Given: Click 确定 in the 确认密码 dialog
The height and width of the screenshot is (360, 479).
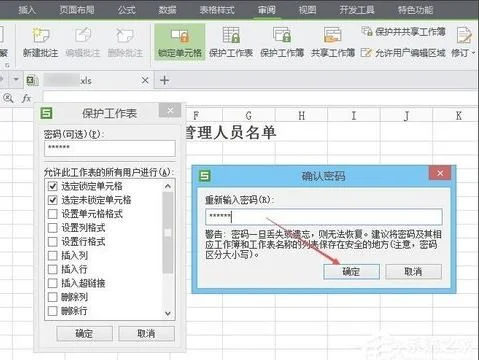Looking at the screenshot, I should click(351, 272).
